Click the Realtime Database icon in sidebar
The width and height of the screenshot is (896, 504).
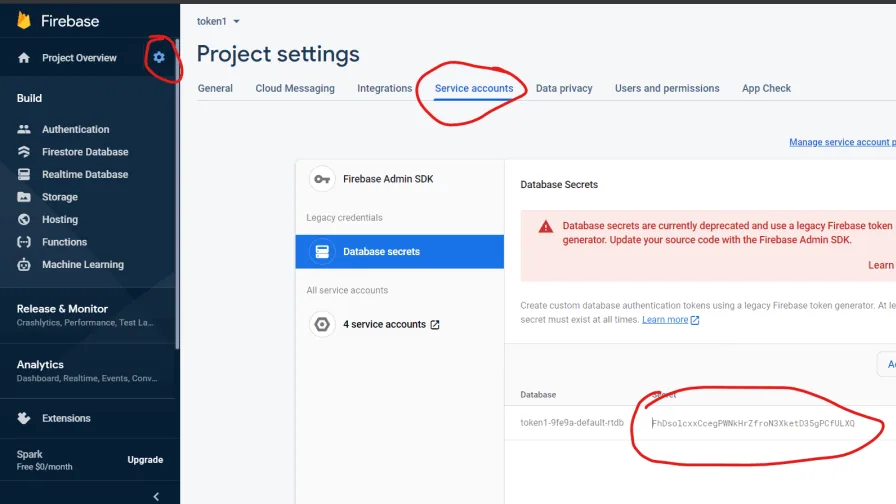[x=23, y=174]
